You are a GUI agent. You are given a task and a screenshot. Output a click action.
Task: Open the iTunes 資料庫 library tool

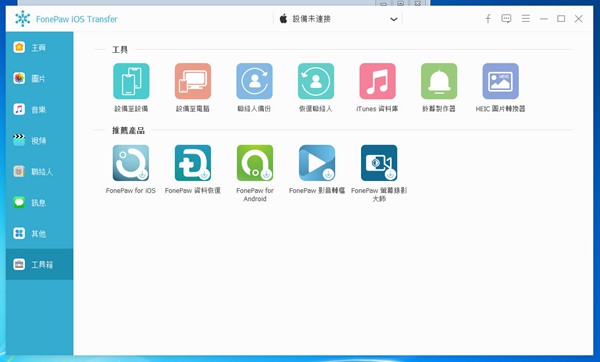377,81
